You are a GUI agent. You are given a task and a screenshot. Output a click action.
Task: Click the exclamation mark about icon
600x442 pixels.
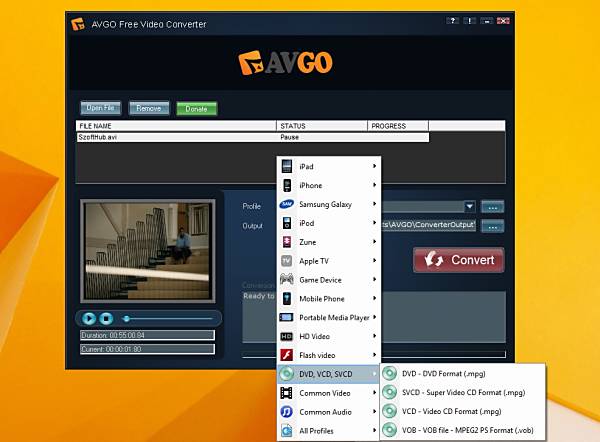pos(470,21)
